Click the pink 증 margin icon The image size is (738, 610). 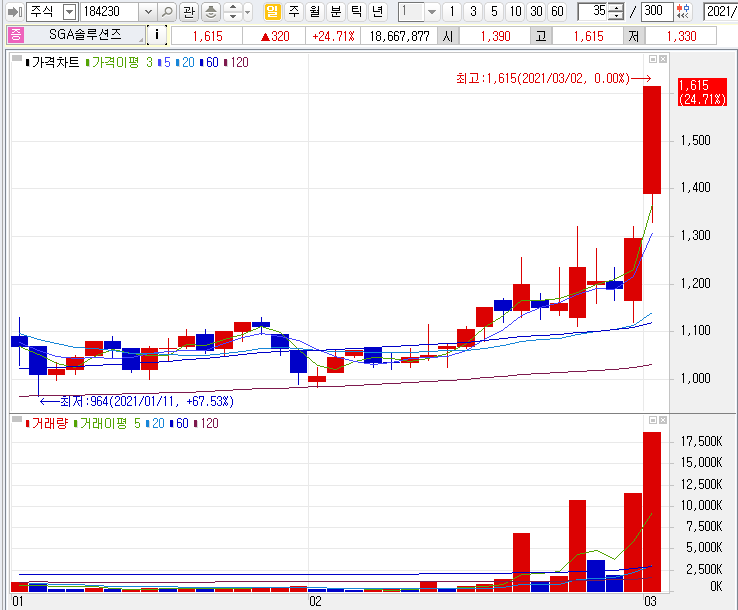[16, 35]
